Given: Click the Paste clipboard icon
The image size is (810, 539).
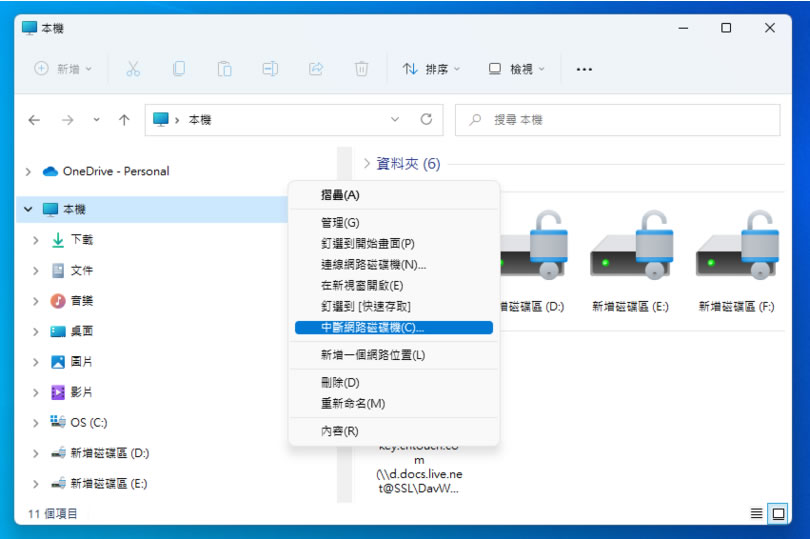Looking at the screenshot, I should point(224,69).
